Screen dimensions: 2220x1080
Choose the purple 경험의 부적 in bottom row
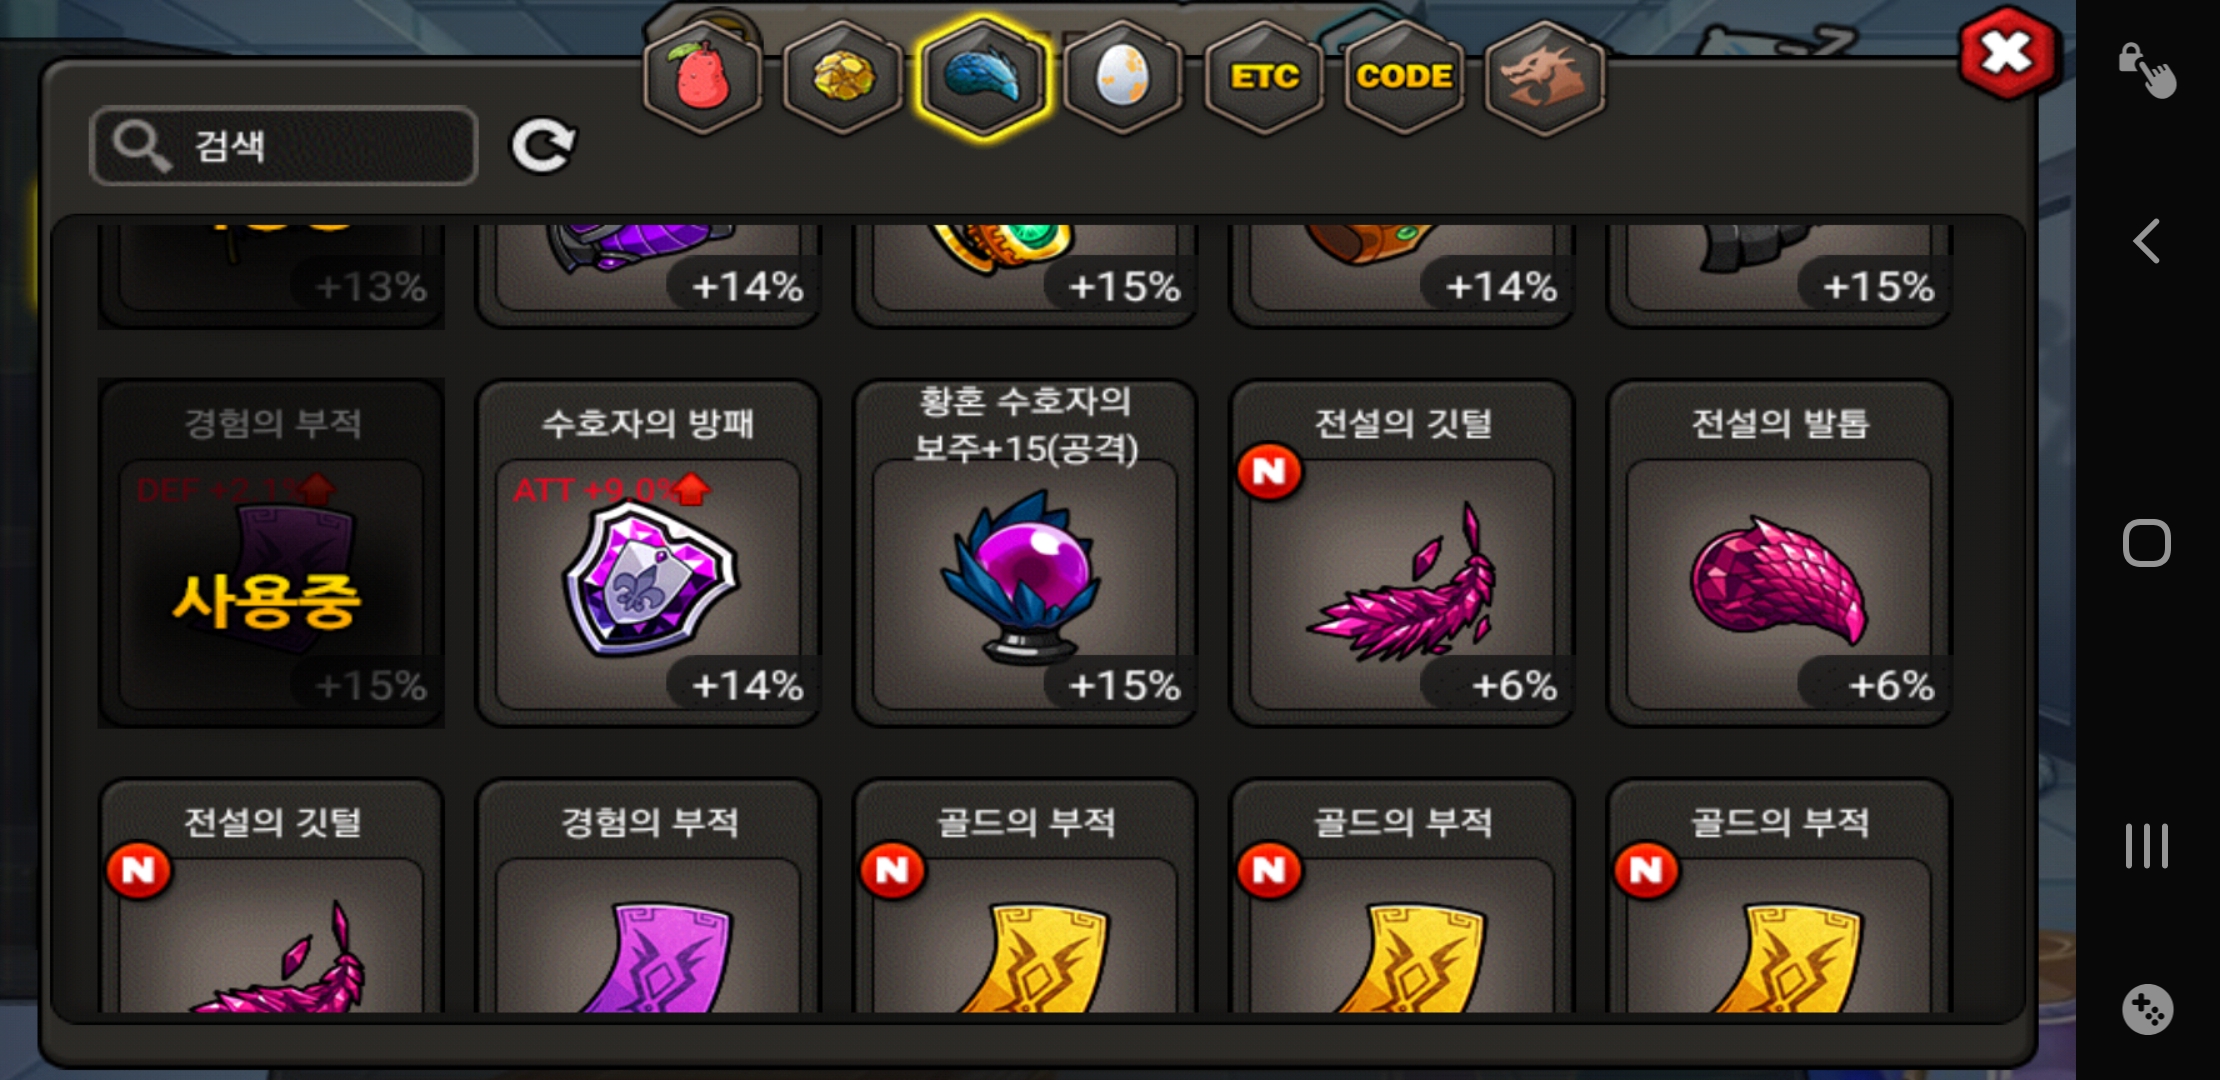click(x=648, y=896)
